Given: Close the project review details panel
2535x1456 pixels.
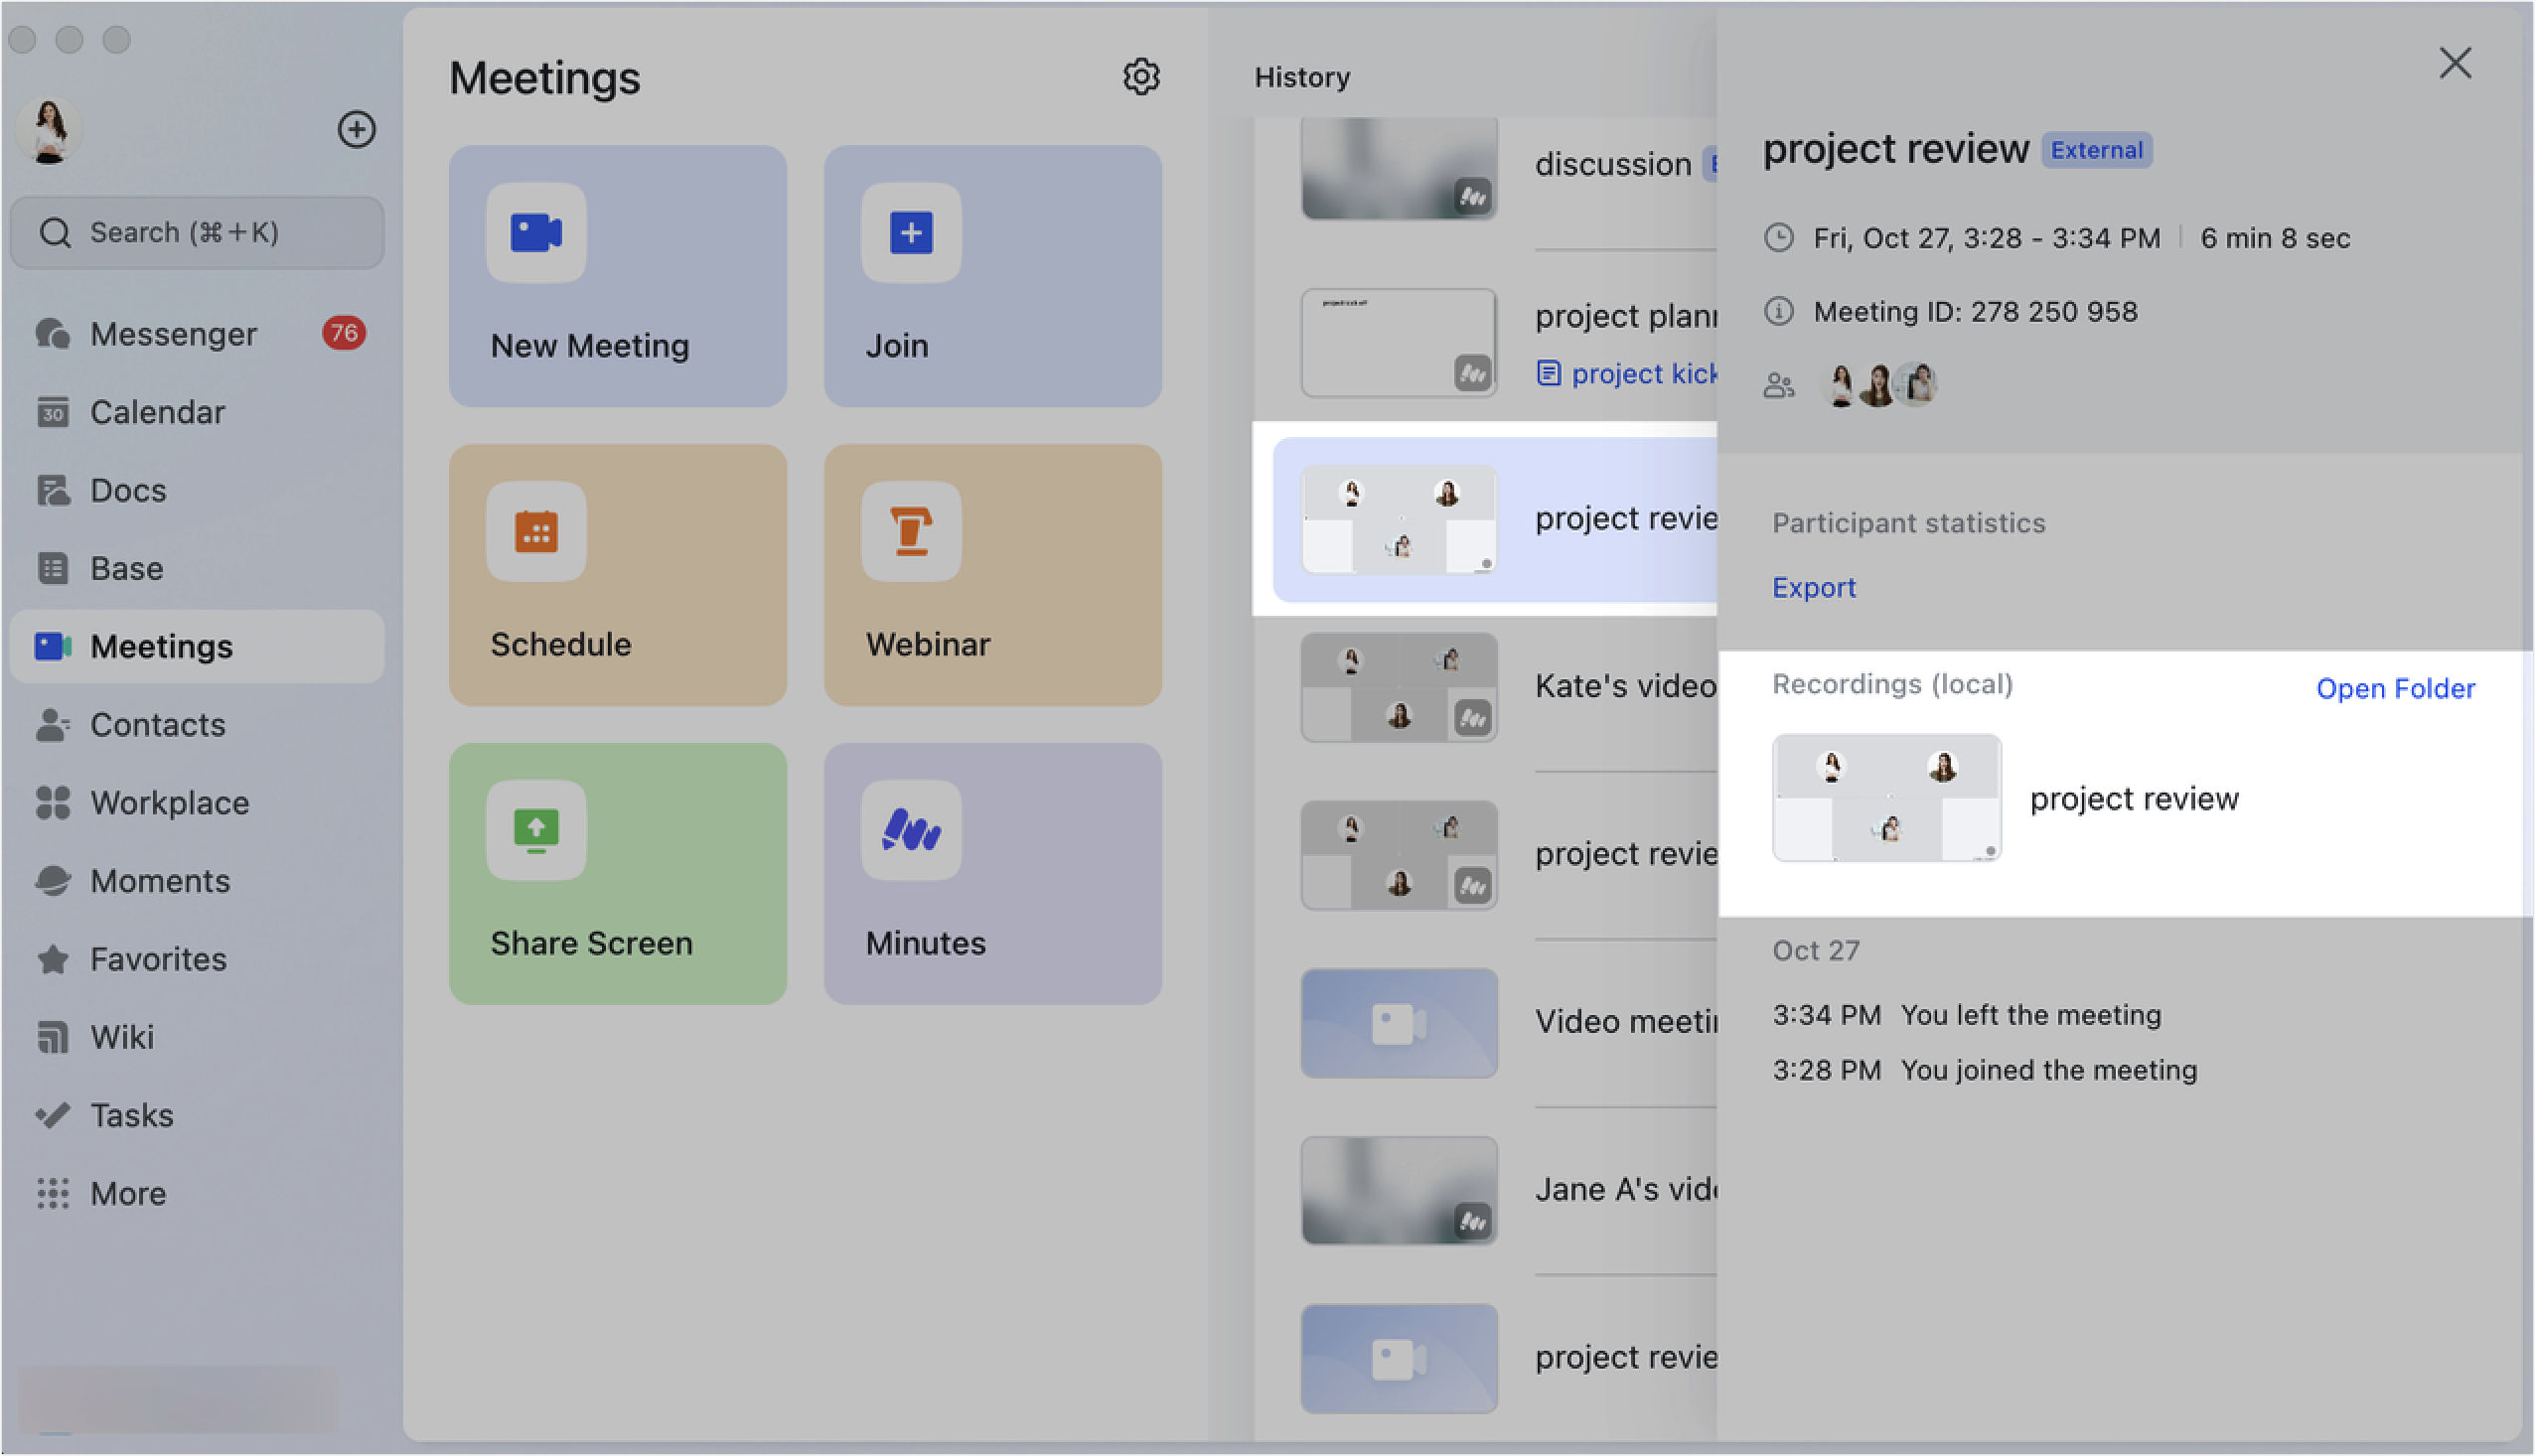Looking at the screenshot, I should point(2454,63).
